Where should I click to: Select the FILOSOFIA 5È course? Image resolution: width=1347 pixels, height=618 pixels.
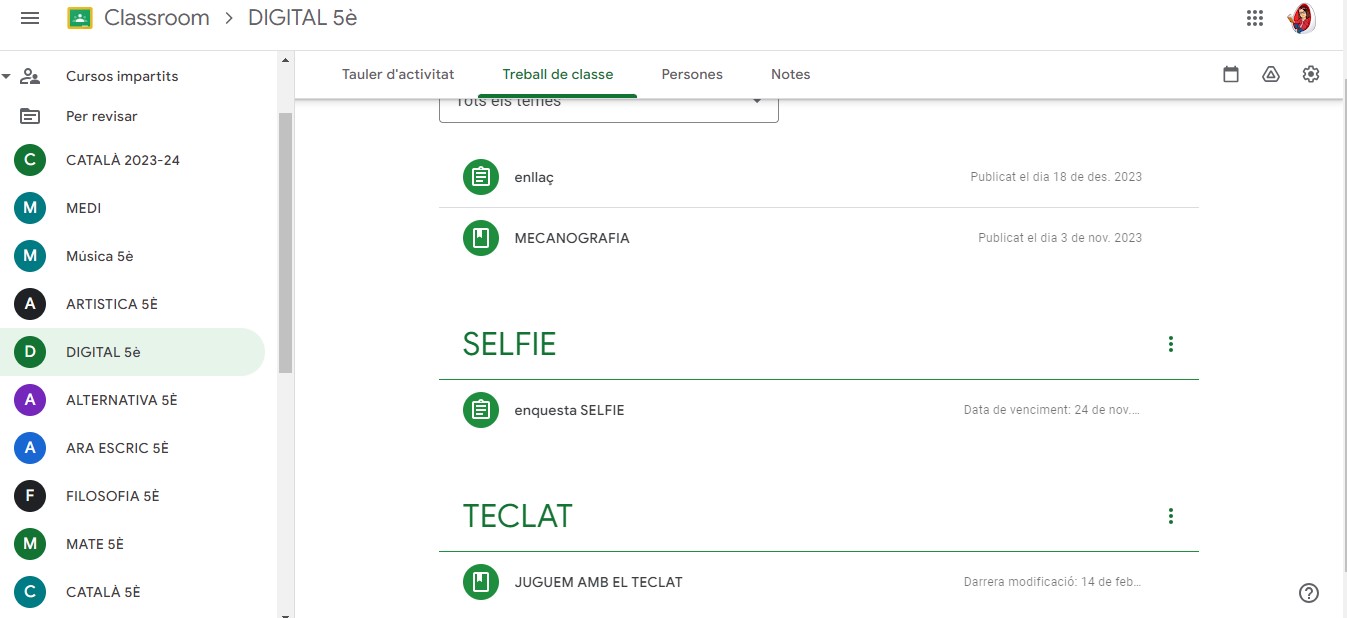(112, 496)
